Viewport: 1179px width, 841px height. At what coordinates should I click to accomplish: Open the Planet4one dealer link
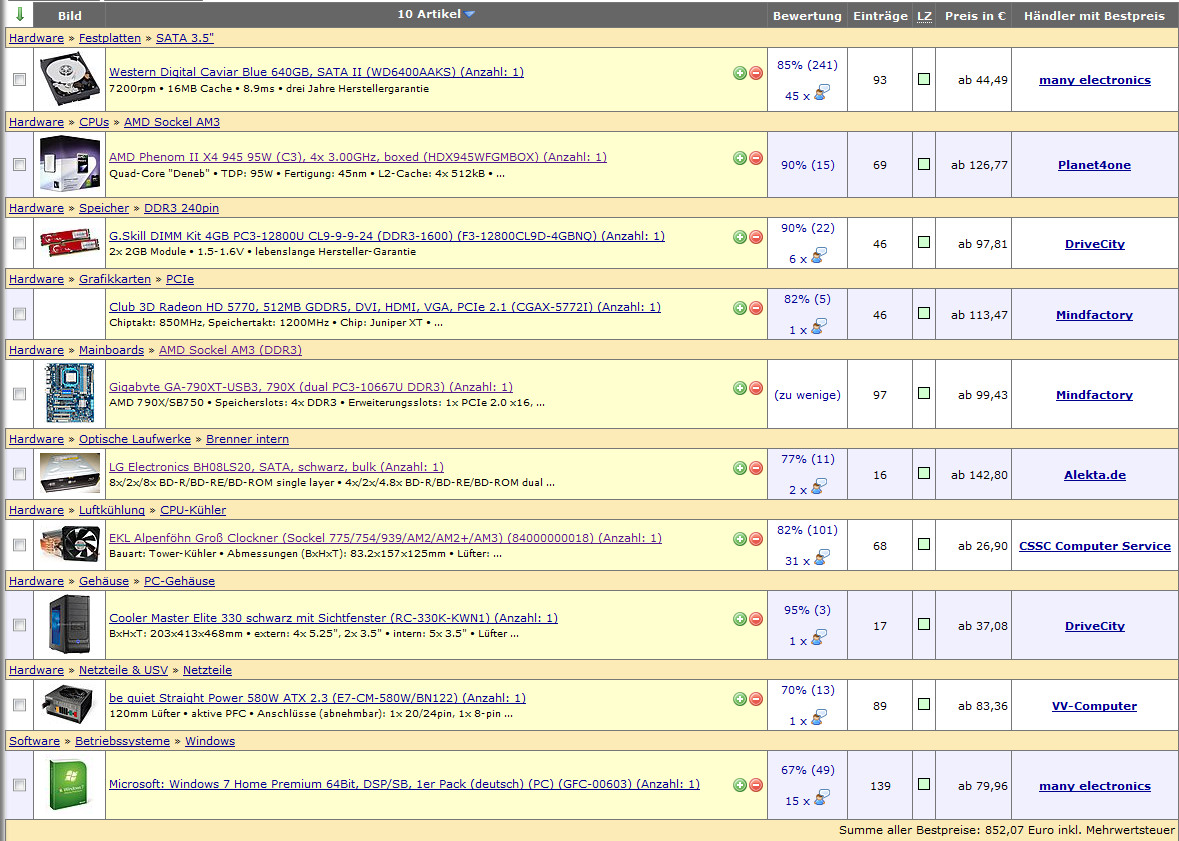coord(1094,165)
